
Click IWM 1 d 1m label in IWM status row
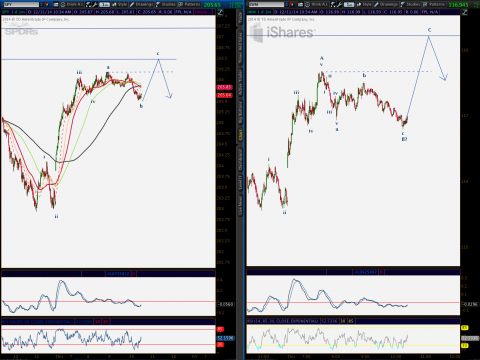pyautogui.click(x=259, y=12)
